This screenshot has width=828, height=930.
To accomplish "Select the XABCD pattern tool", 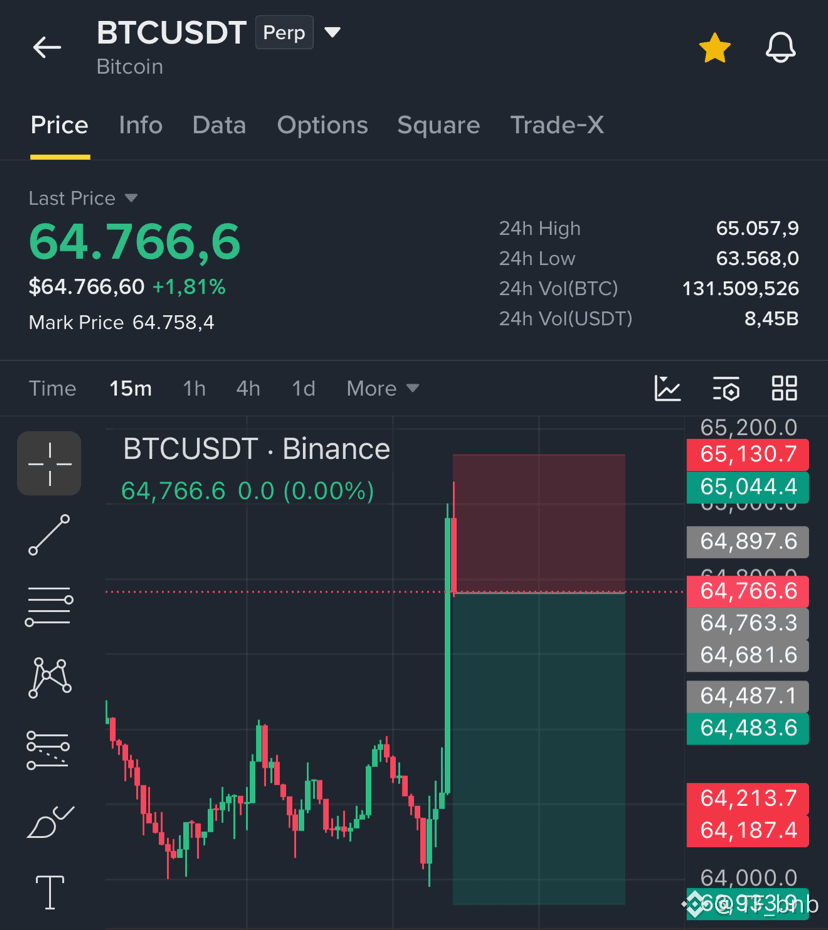I will point(50,677).
